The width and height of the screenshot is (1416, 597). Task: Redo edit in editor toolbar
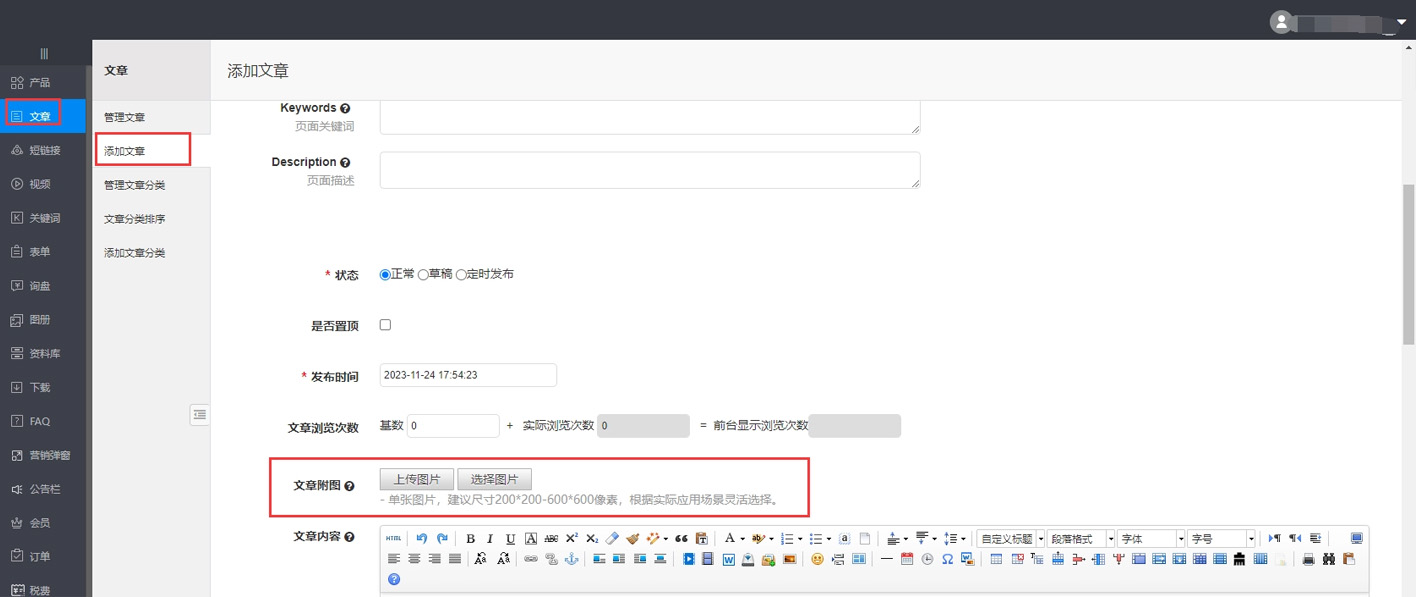tap(442, 538)
